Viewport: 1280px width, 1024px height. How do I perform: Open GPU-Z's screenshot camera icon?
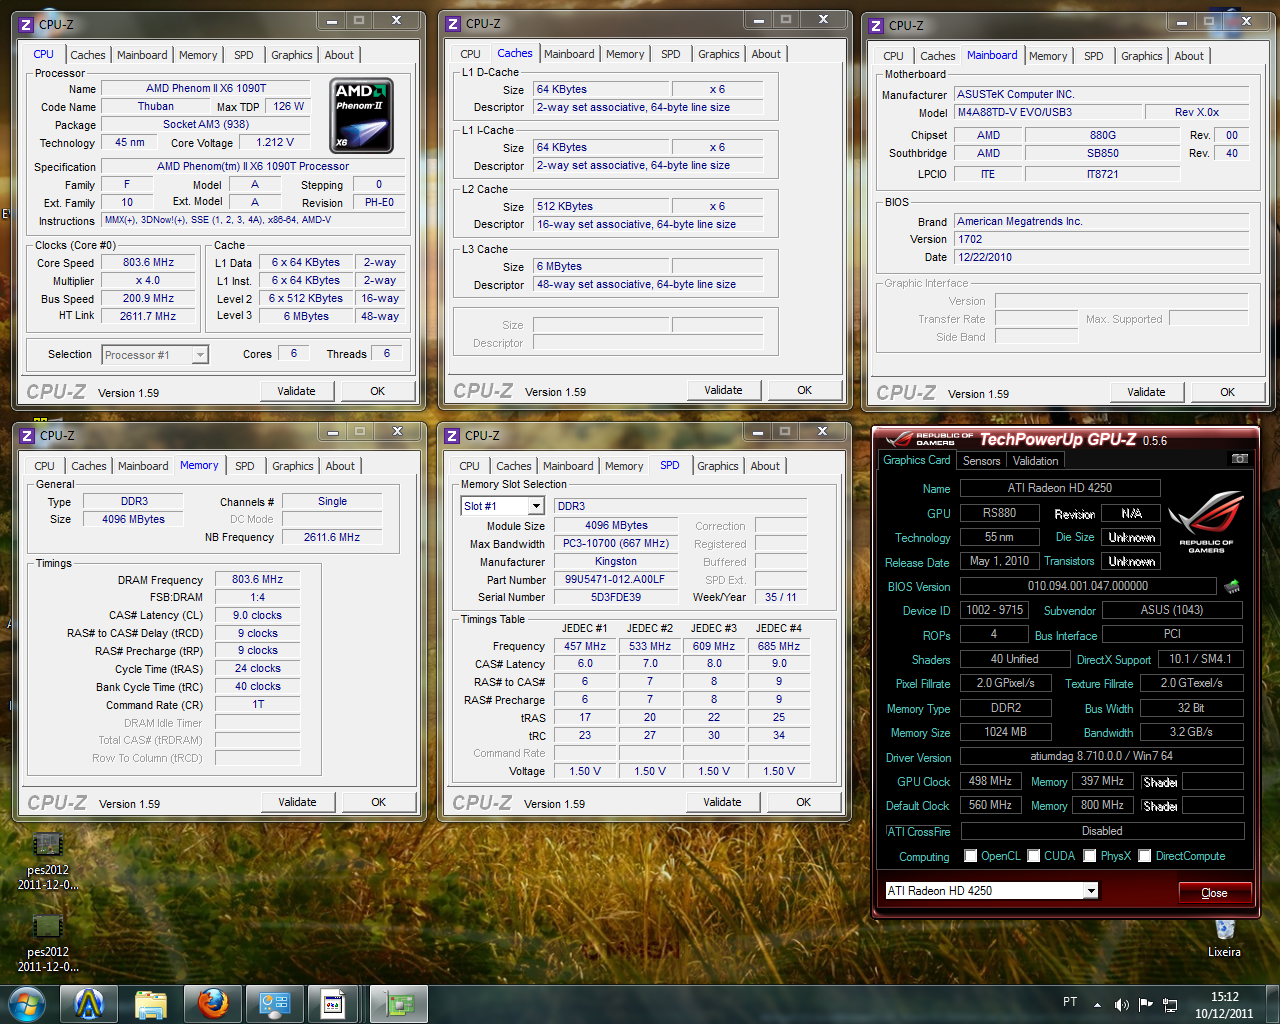(1239, 458)
